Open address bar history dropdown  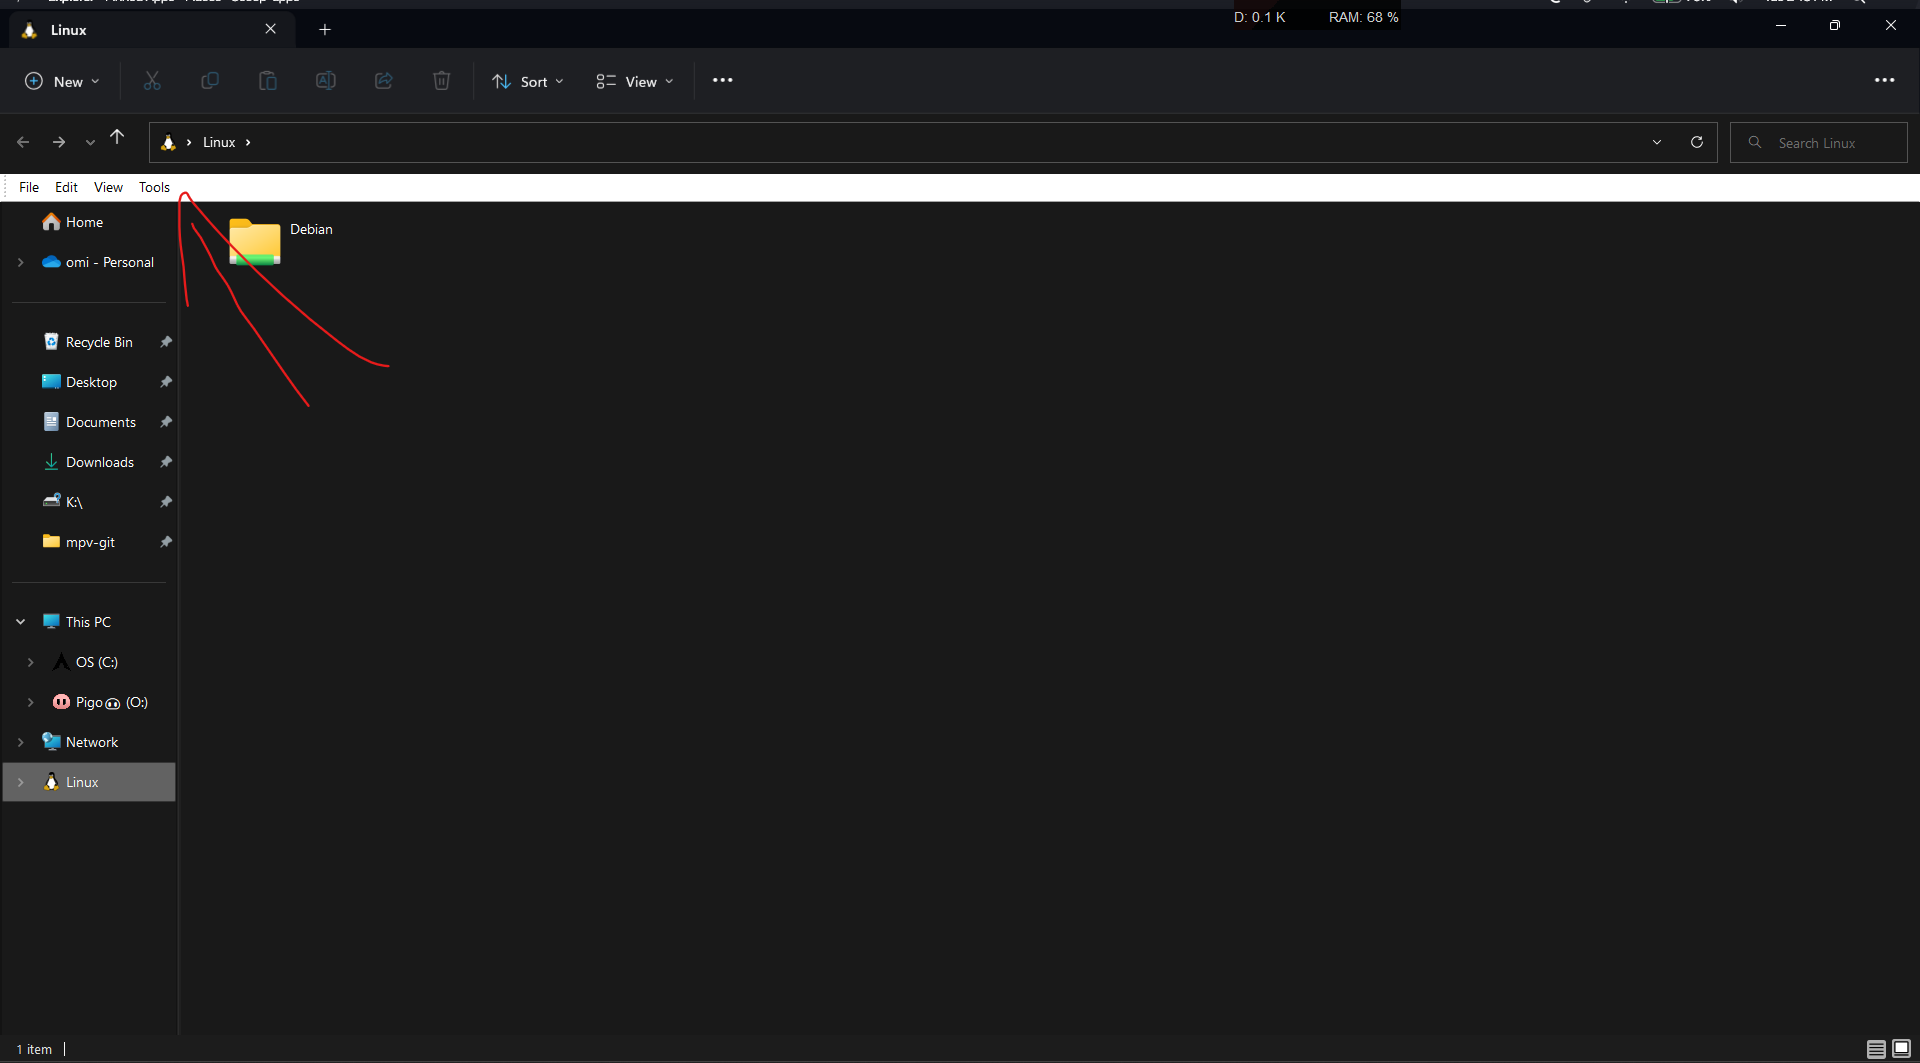[x=1657, y=142]
